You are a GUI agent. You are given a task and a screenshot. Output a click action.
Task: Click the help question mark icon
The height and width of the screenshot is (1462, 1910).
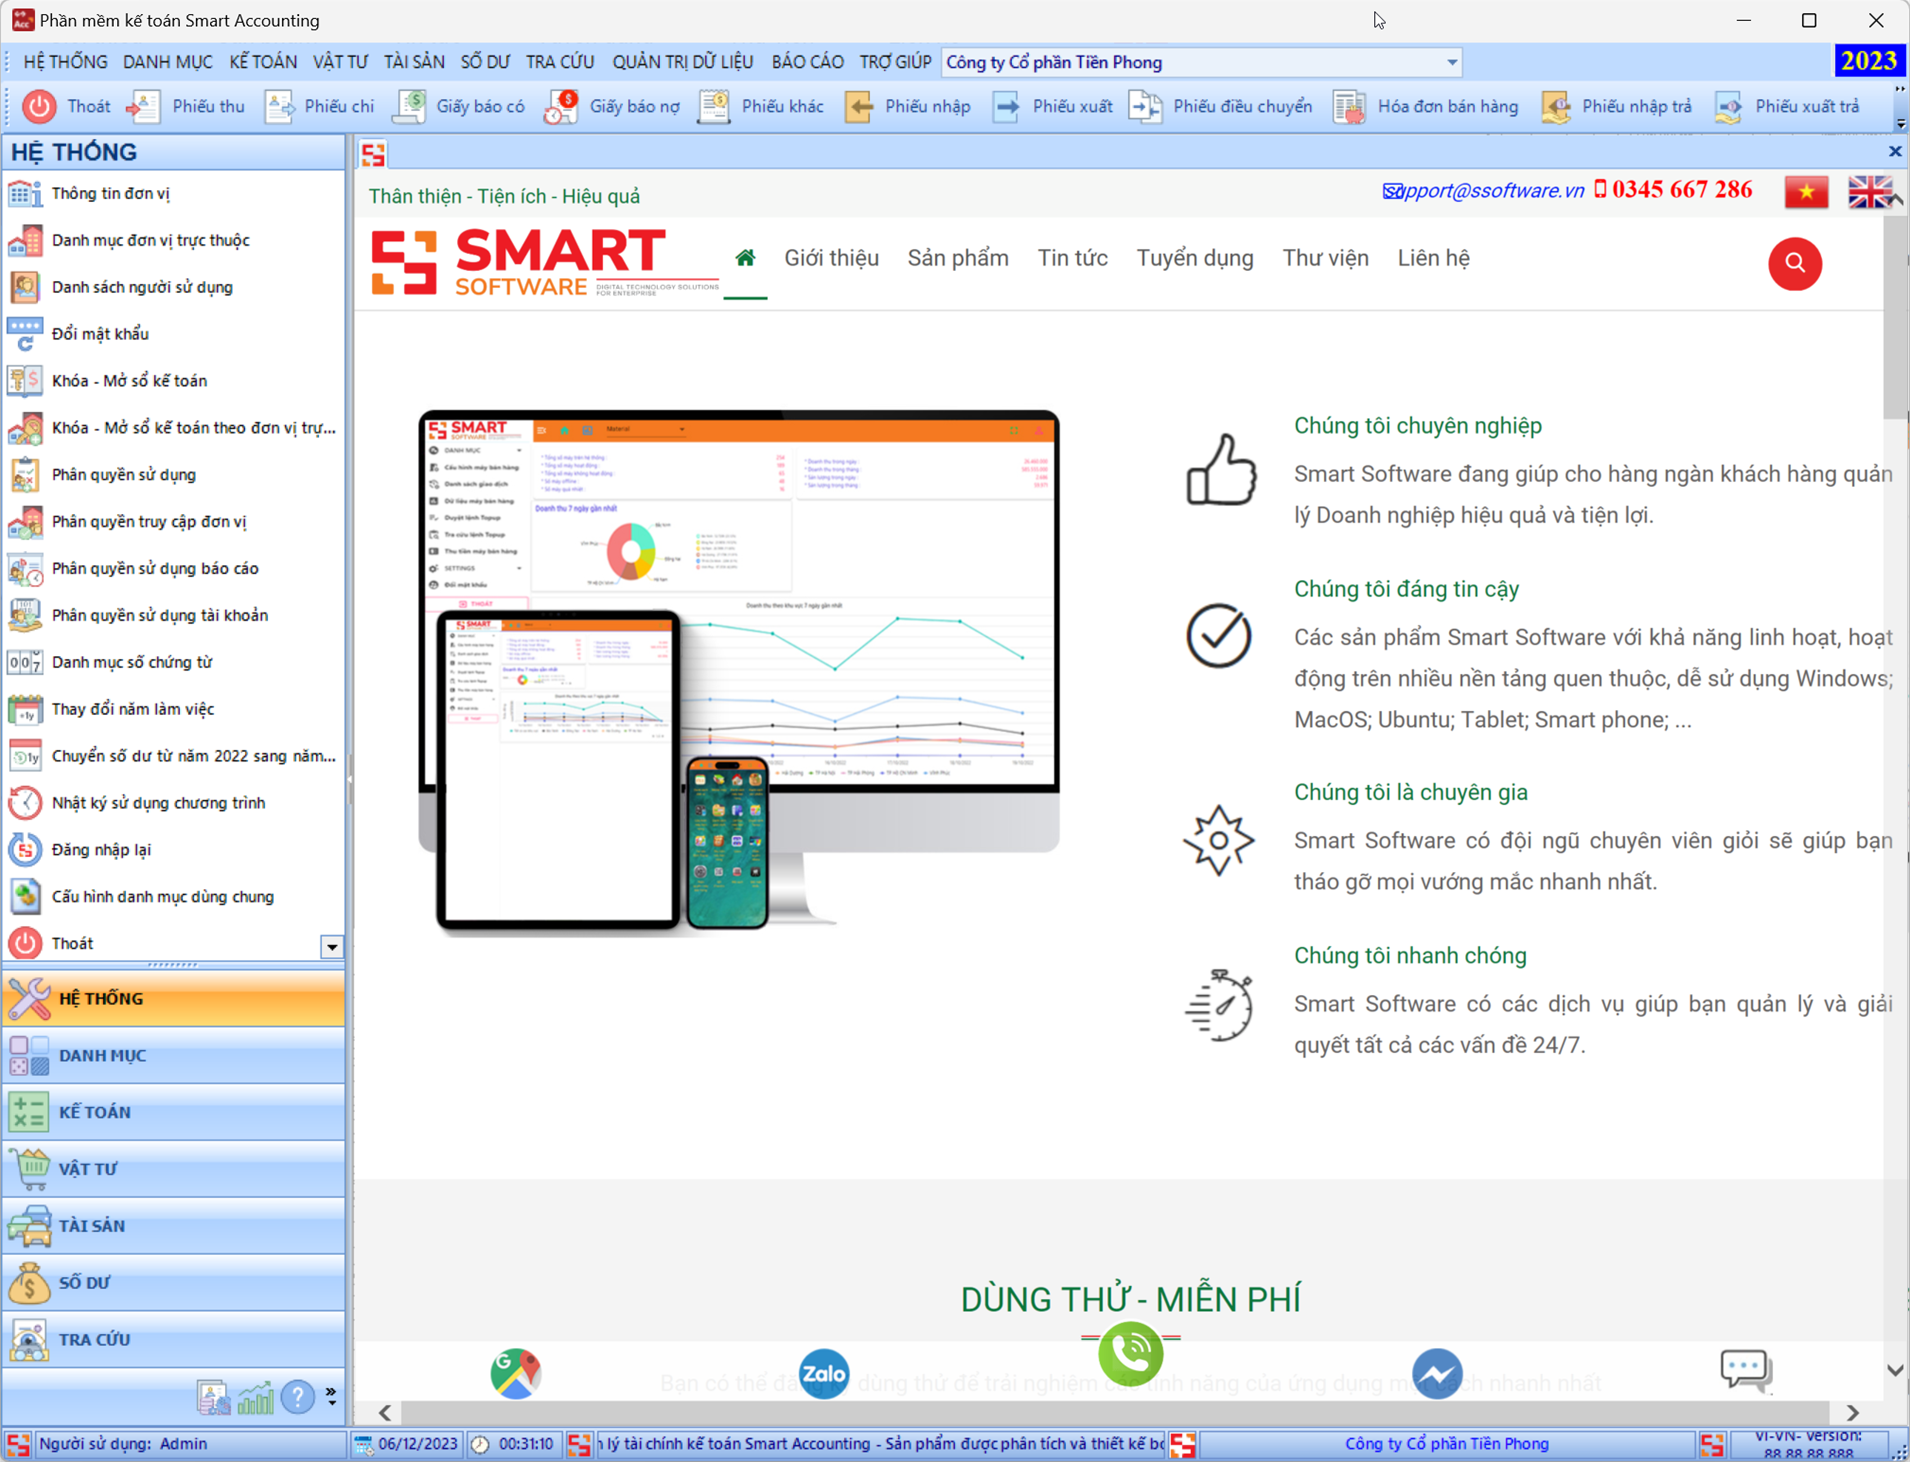298,1396
